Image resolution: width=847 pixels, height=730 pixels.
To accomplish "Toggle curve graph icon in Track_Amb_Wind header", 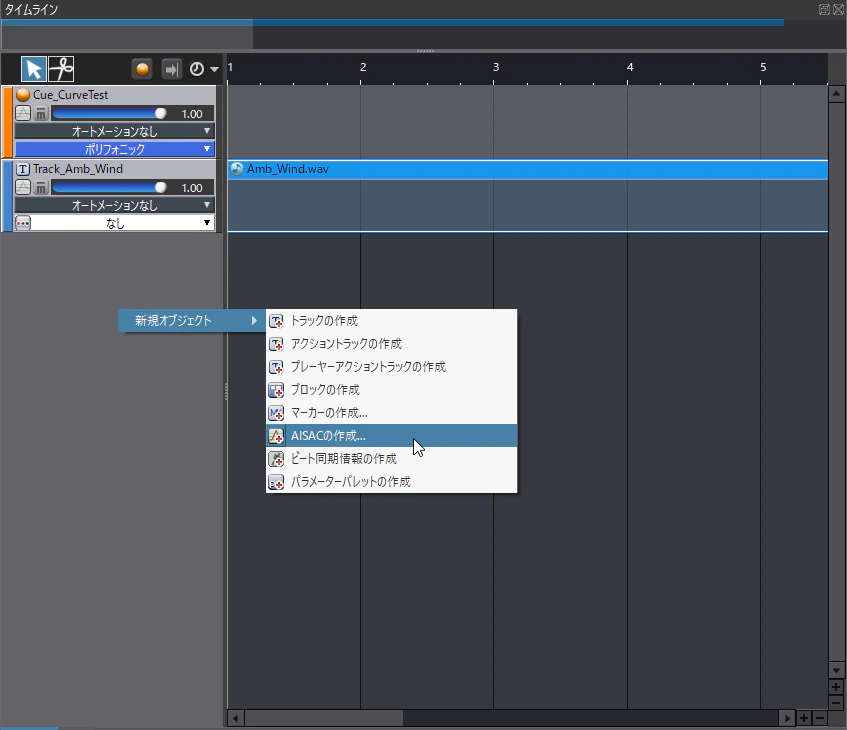I will (23, 187).
